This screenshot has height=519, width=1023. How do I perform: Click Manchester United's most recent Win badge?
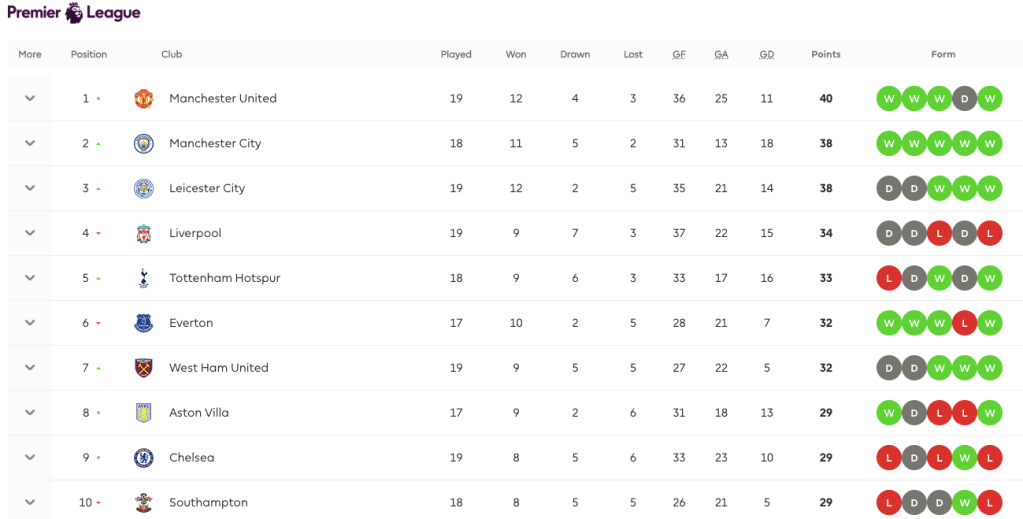[990, 99]
